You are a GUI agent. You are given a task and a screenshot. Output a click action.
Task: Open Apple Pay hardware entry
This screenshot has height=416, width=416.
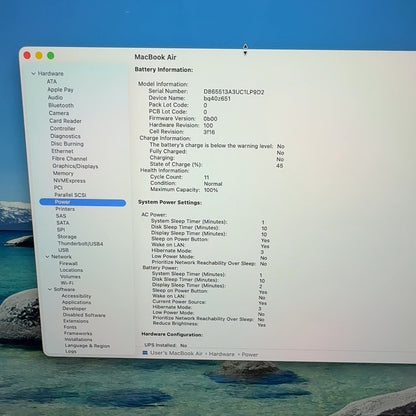point(60,90)
